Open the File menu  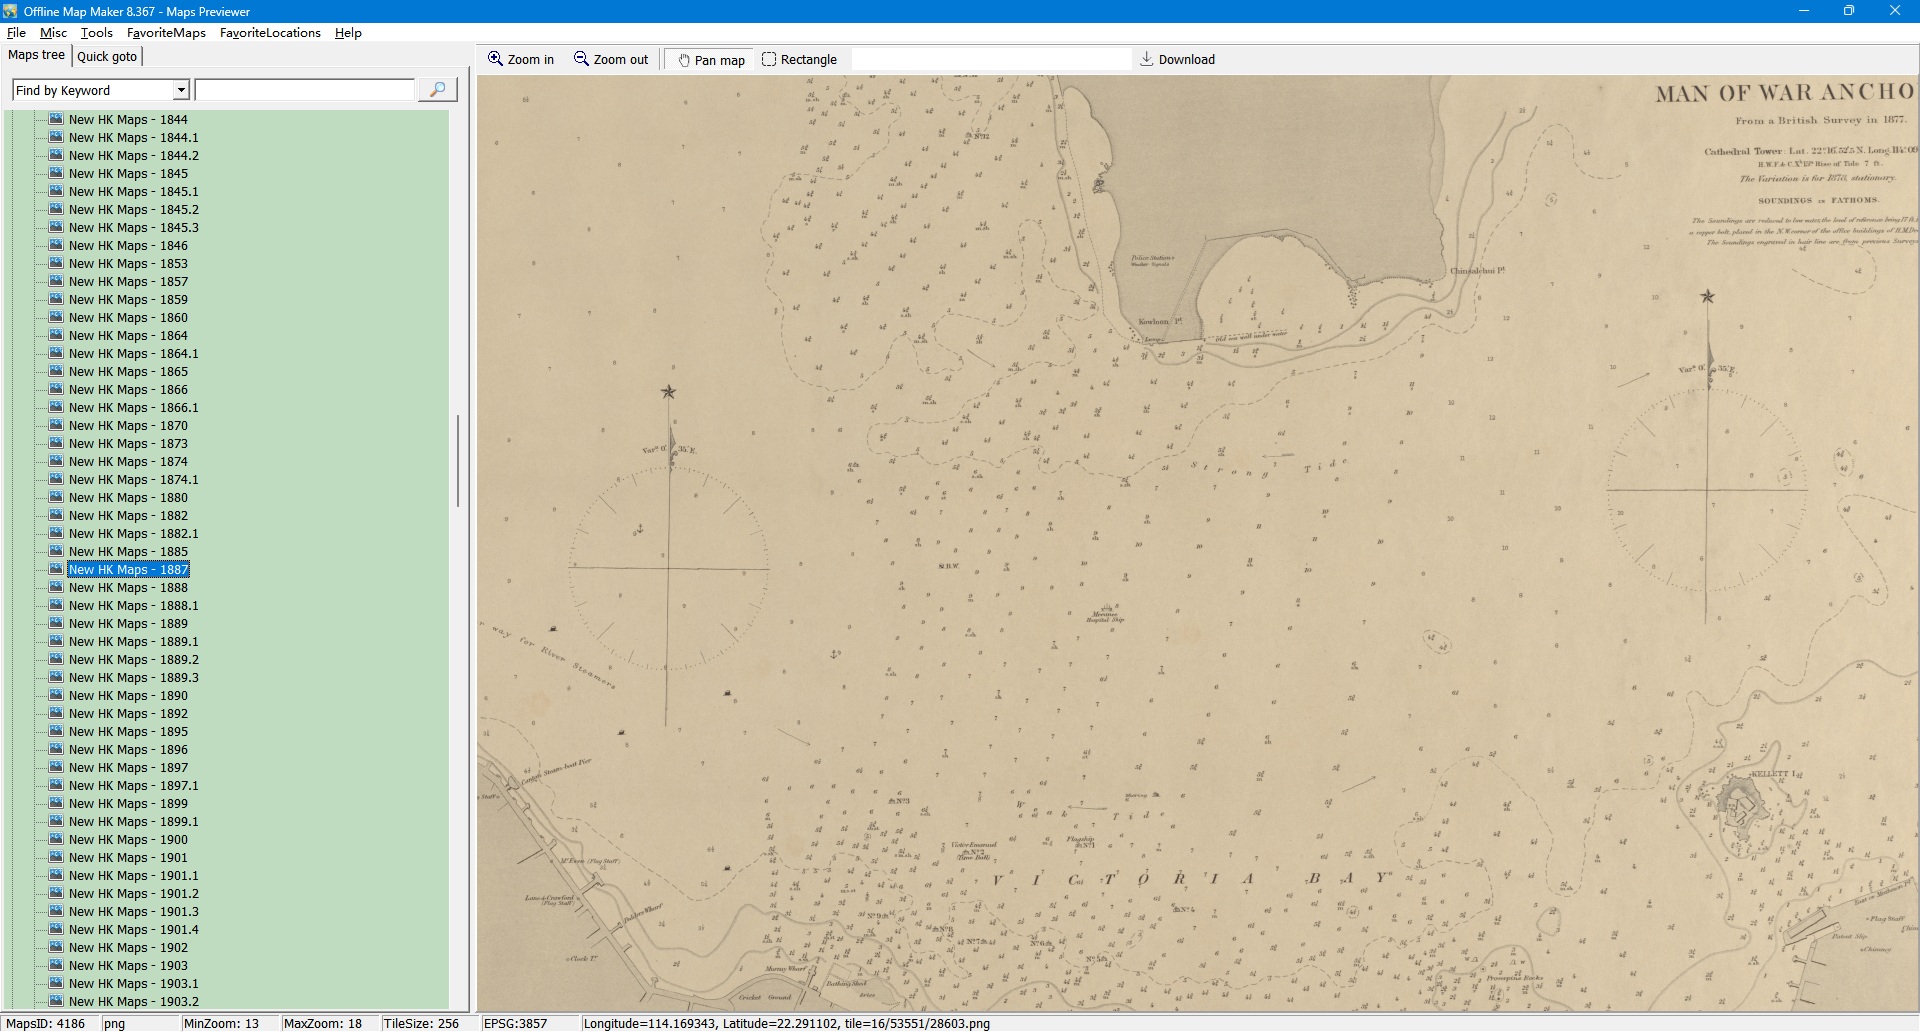pyautogui.click(x=16, y=32)
